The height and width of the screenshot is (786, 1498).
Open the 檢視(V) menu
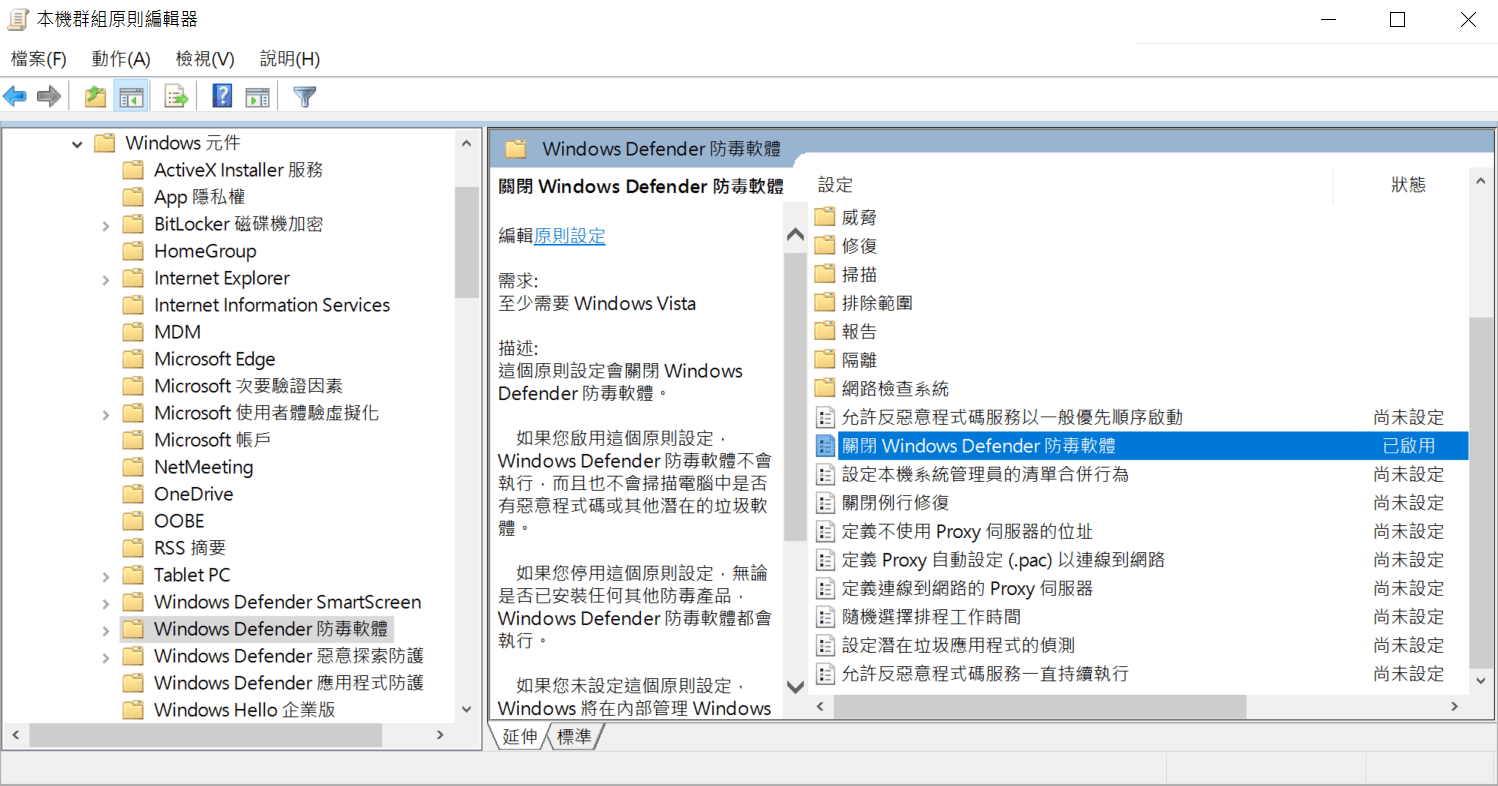tap(205, 59)
